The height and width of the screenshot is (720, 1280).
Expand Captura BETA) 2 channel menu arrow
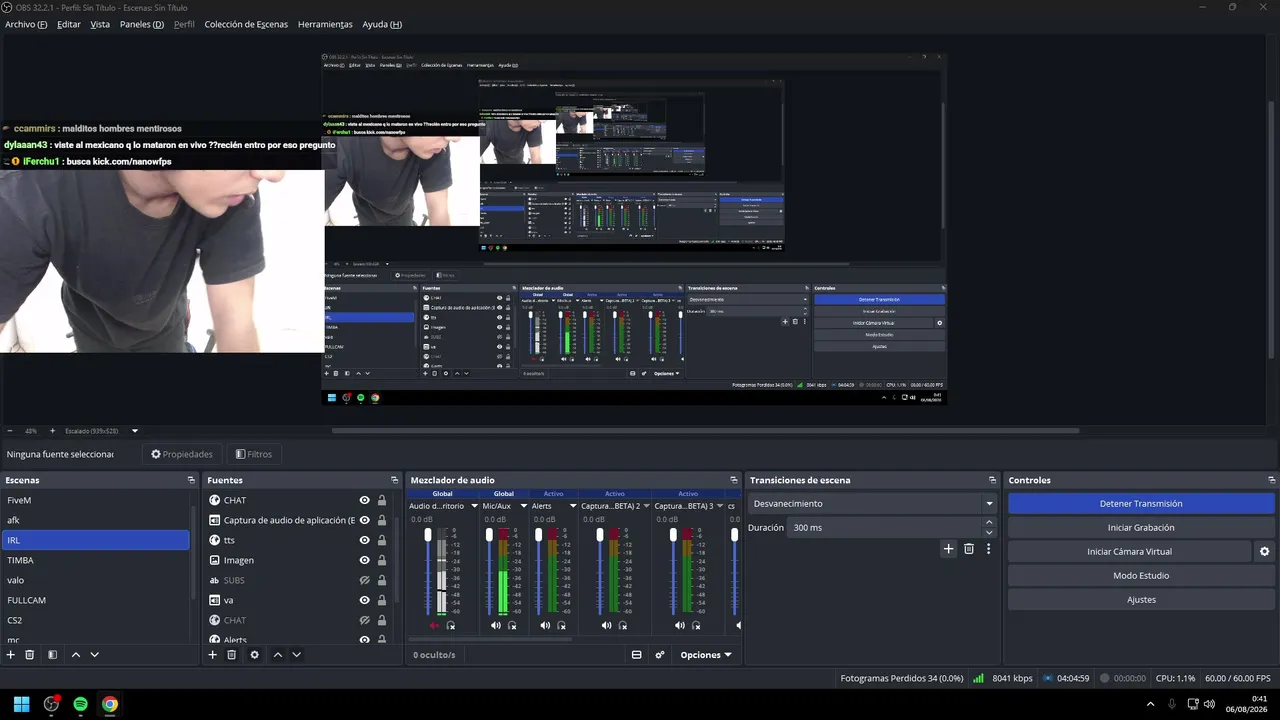(x=648, y=506)
